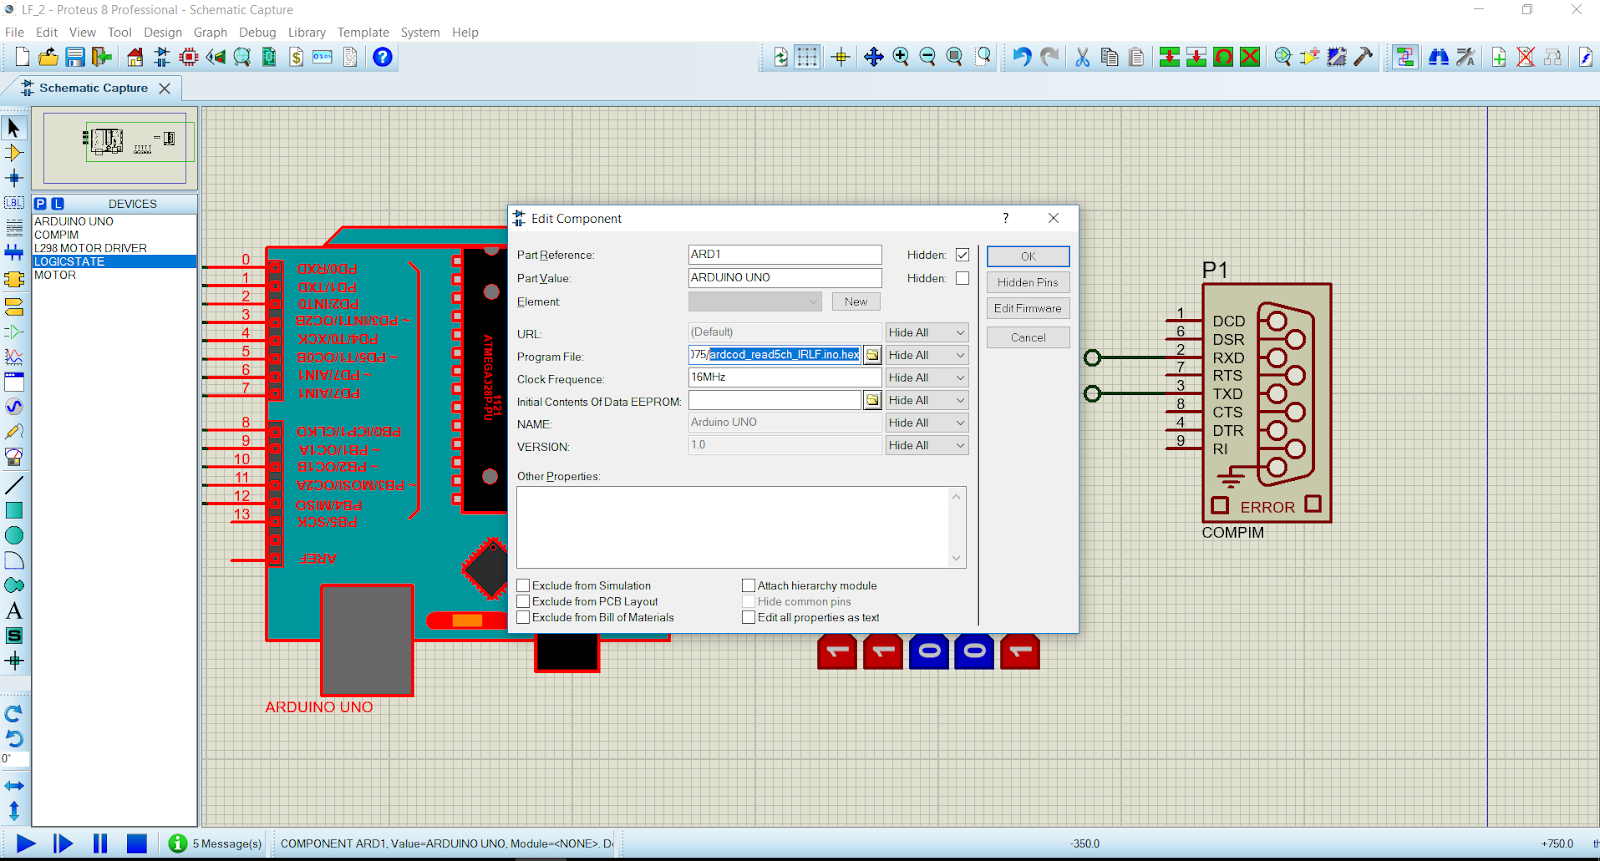Open the Debug menu

(257, 32)
